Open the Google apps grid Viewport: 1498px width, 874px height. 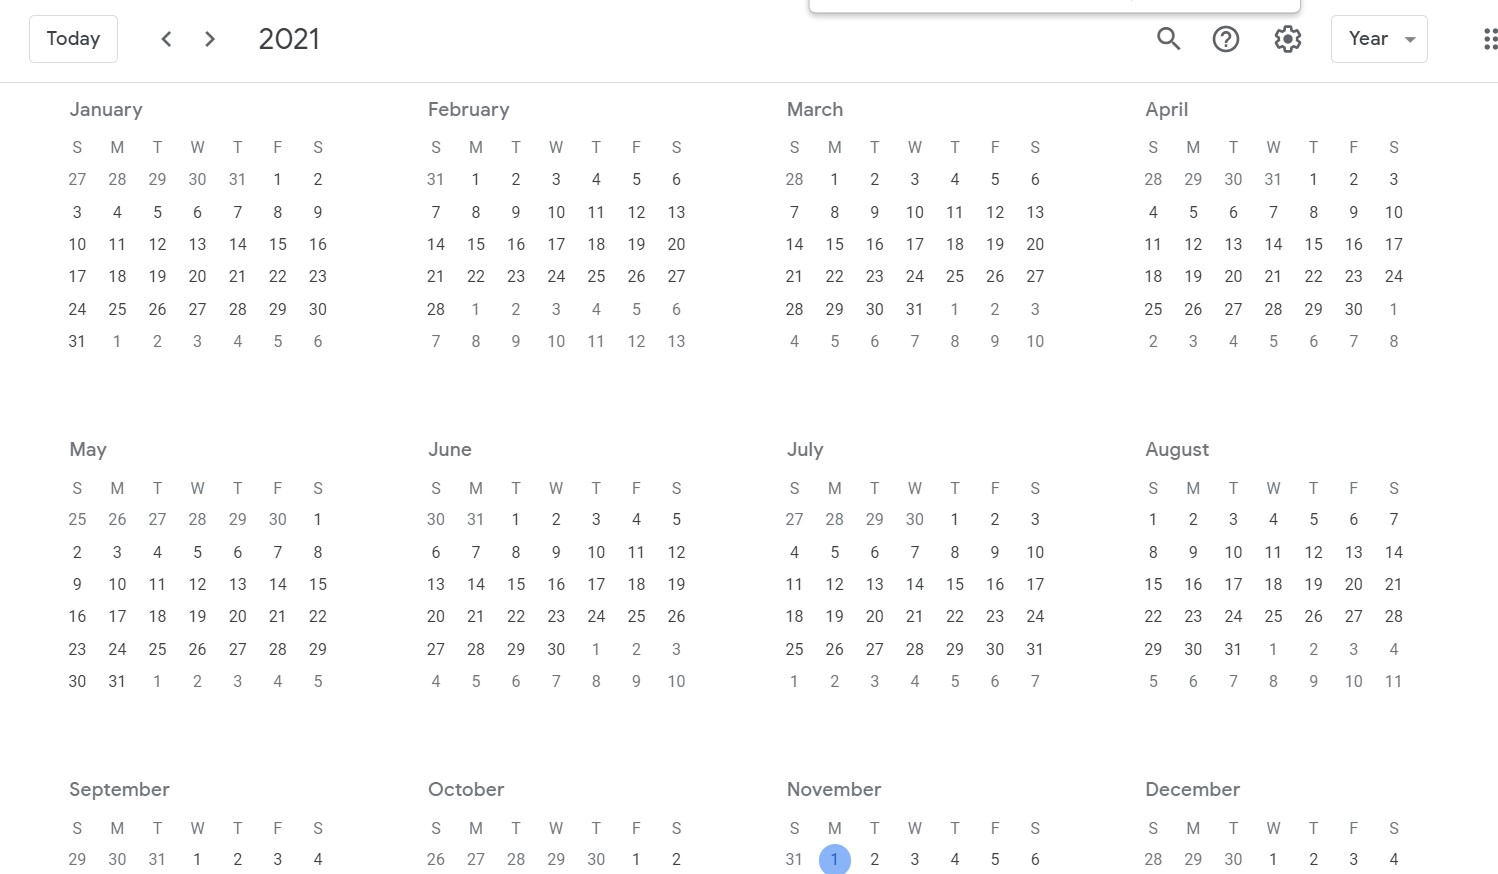[1489, 39]
